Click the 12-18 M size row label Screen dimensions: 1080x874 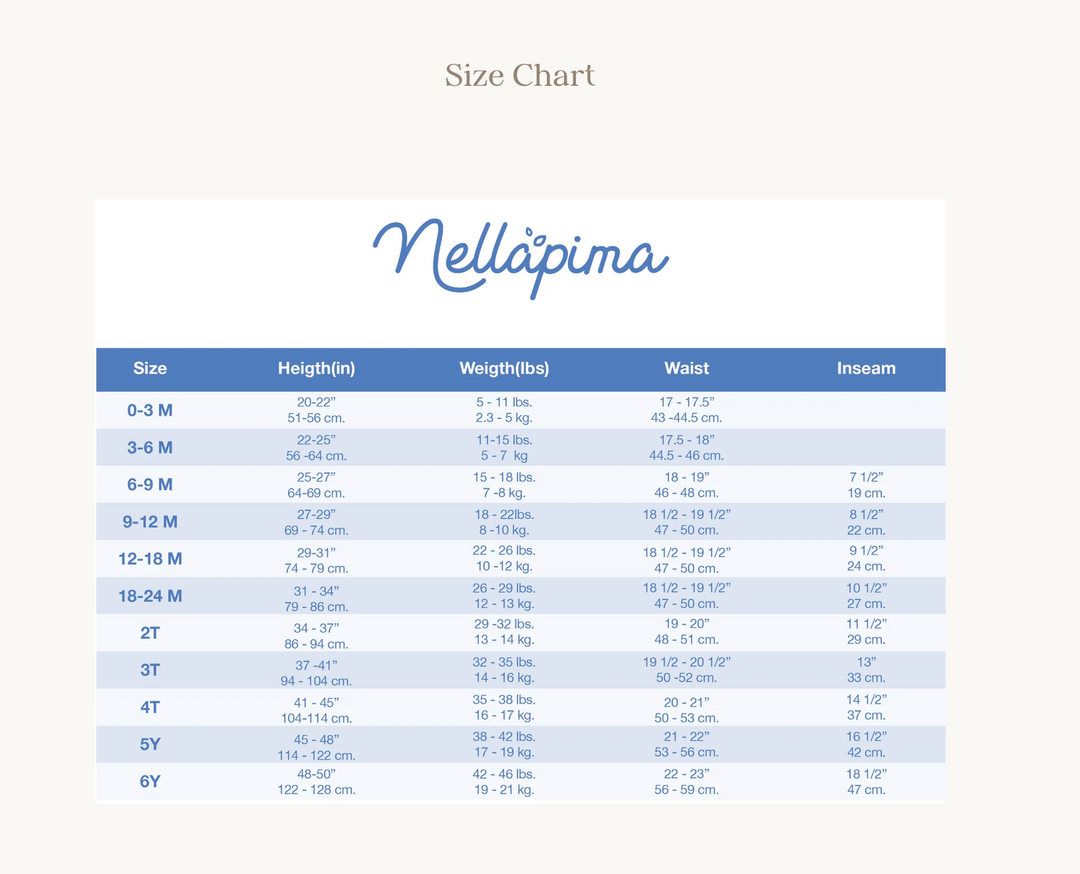click(150, 559)
